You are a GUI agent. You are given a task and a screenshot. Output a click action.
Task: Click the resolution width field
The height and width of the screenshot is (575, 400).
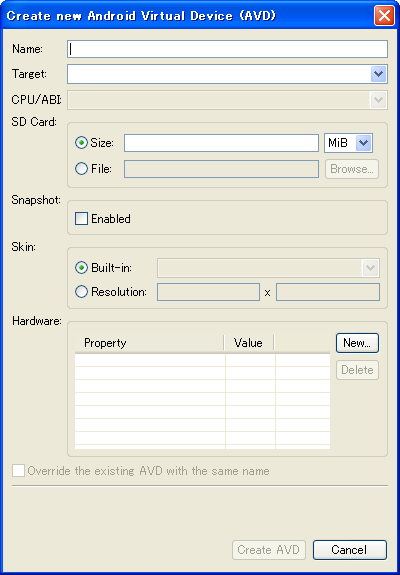tap(208, 292)
